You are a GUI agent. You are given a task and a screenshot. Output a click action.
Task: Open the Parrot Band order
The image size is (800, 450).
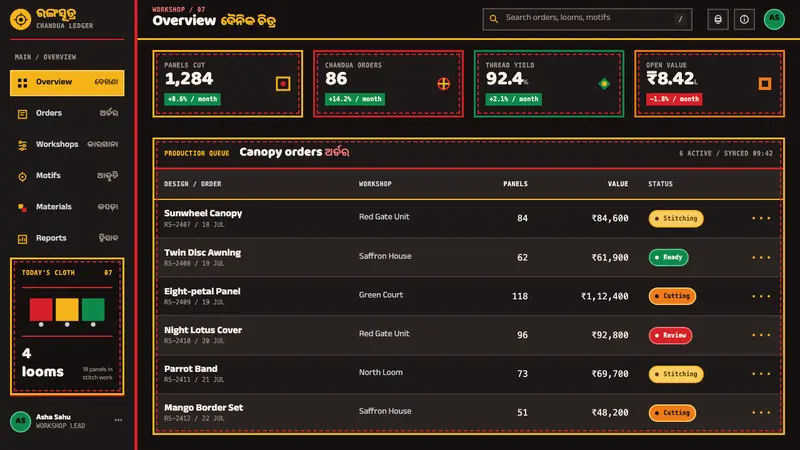click(191, 369)
